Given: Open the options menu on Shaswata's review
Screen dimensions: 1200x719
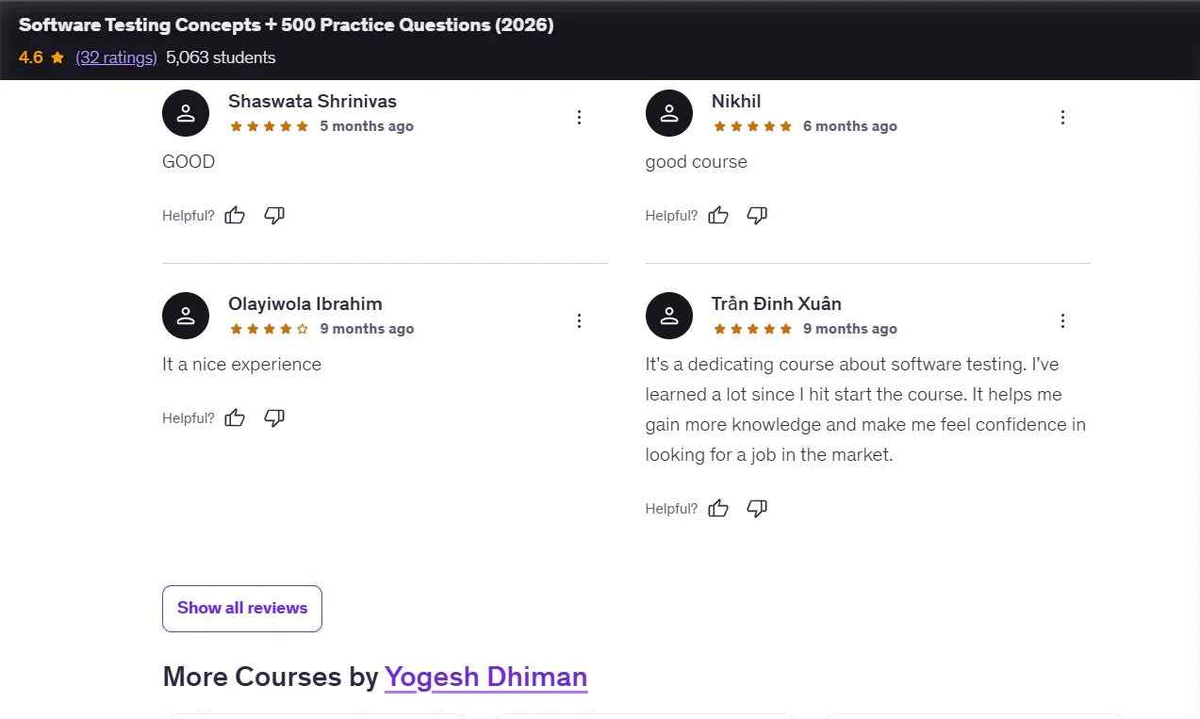Looking at the screenshot, I should pyautogui.click(x=579, y=117).
